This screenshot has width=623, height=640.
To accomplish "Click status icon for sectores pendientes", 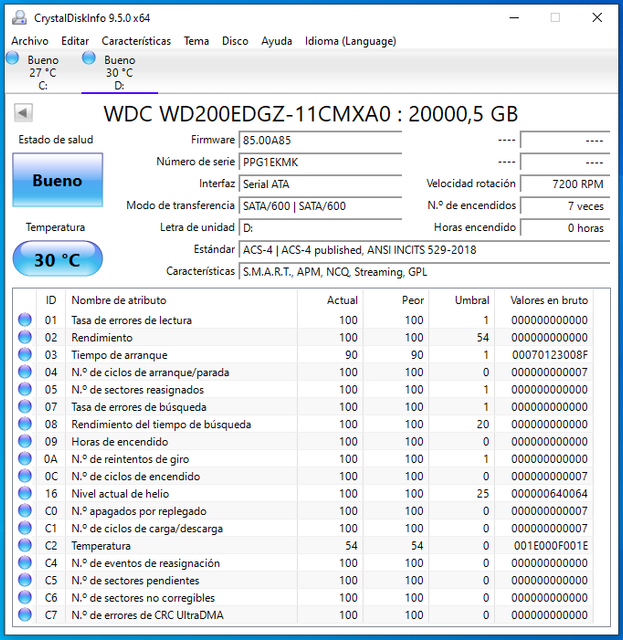I will (25, 580).
